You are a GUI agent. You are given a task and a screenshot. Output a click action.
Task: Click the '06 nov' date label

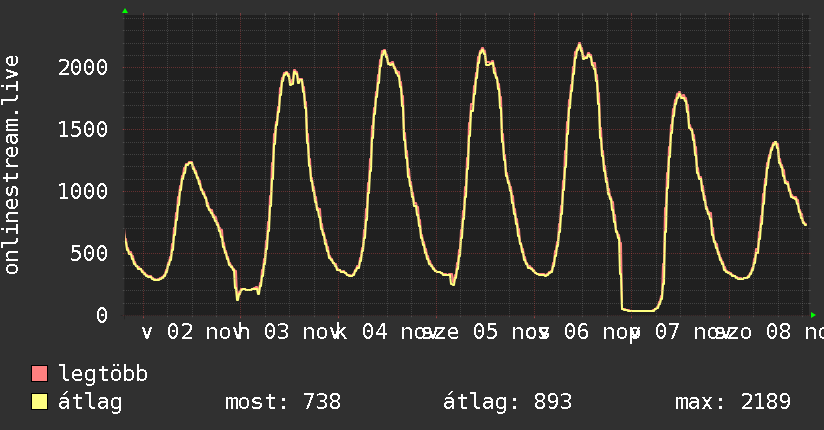coord(588,331)
